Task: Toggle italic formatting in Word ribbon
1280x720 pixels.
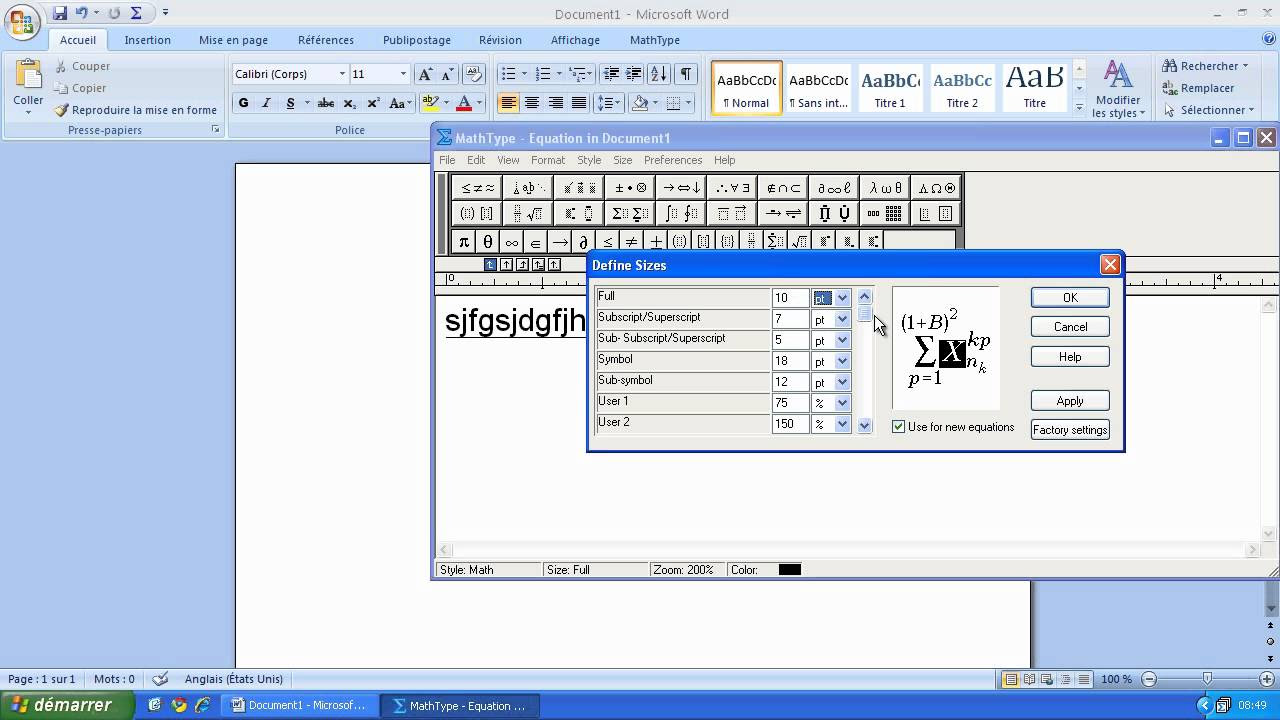Action: [266, 103]
